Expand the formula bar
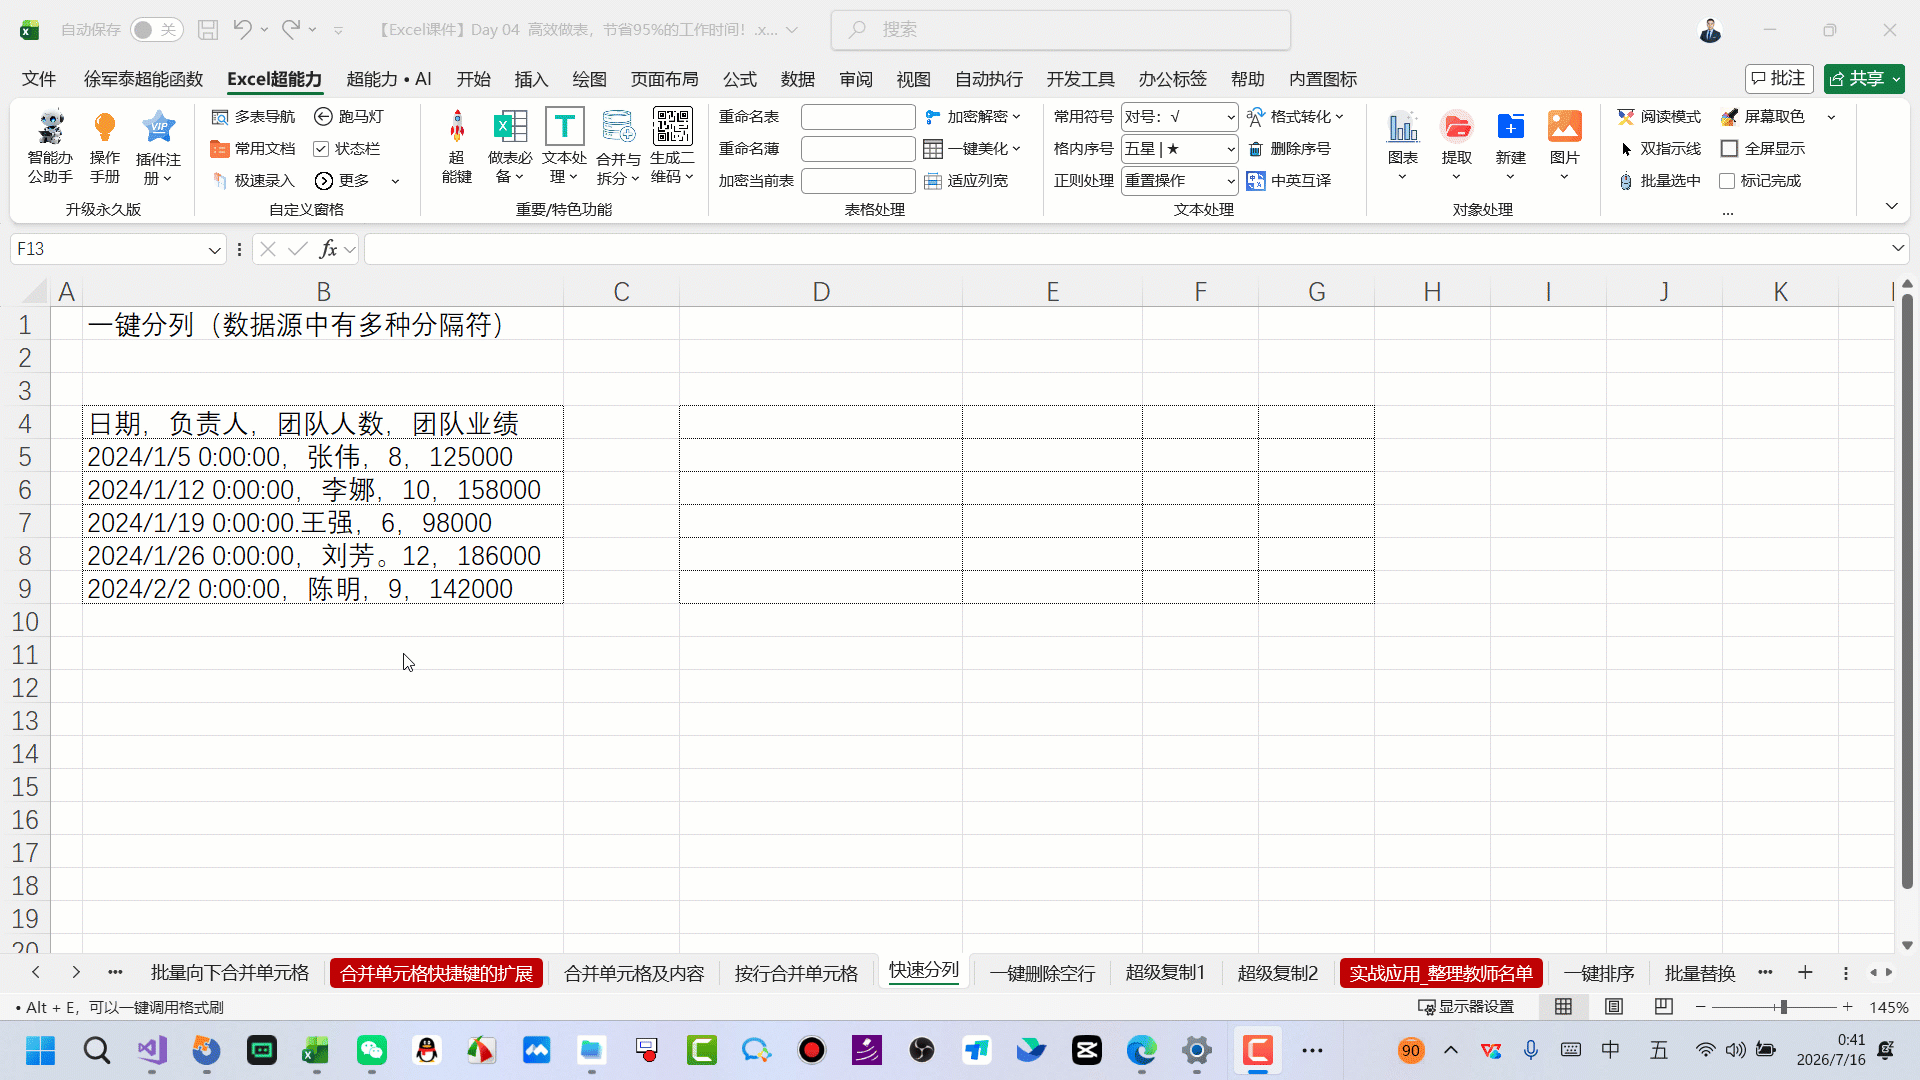The image size is (1920, 1080). click(x=1897, y=248)
